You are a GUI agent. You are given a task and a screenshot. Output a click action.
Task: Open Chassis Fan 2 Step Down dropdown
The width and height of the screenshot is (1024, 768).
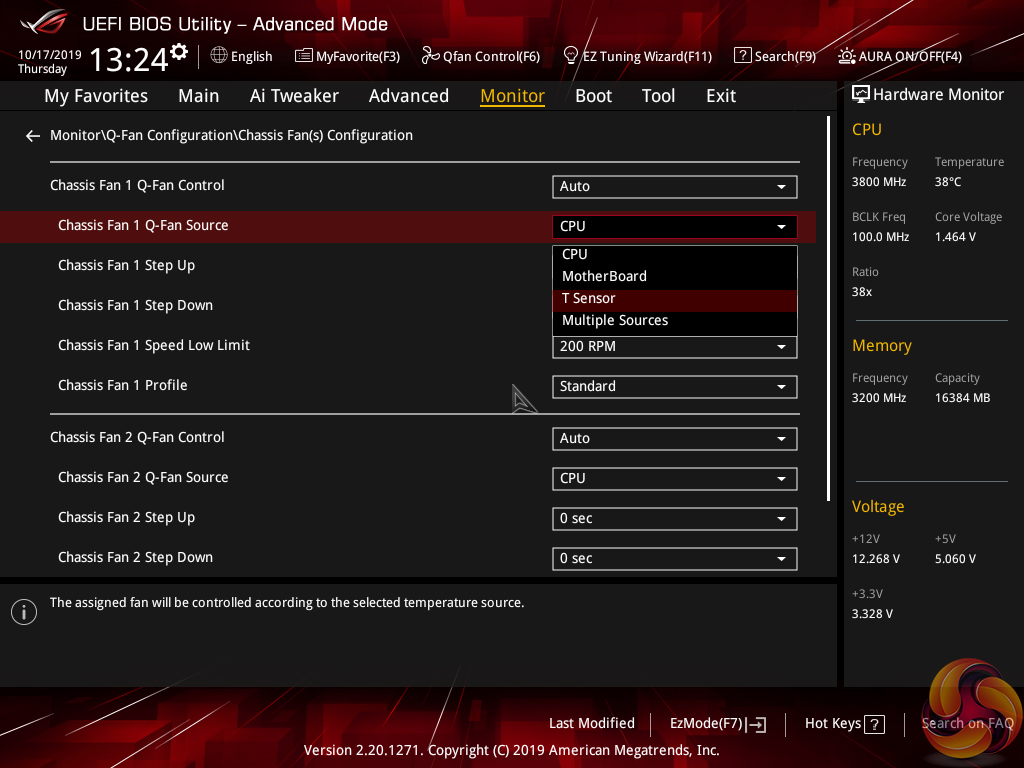[674, 558]
